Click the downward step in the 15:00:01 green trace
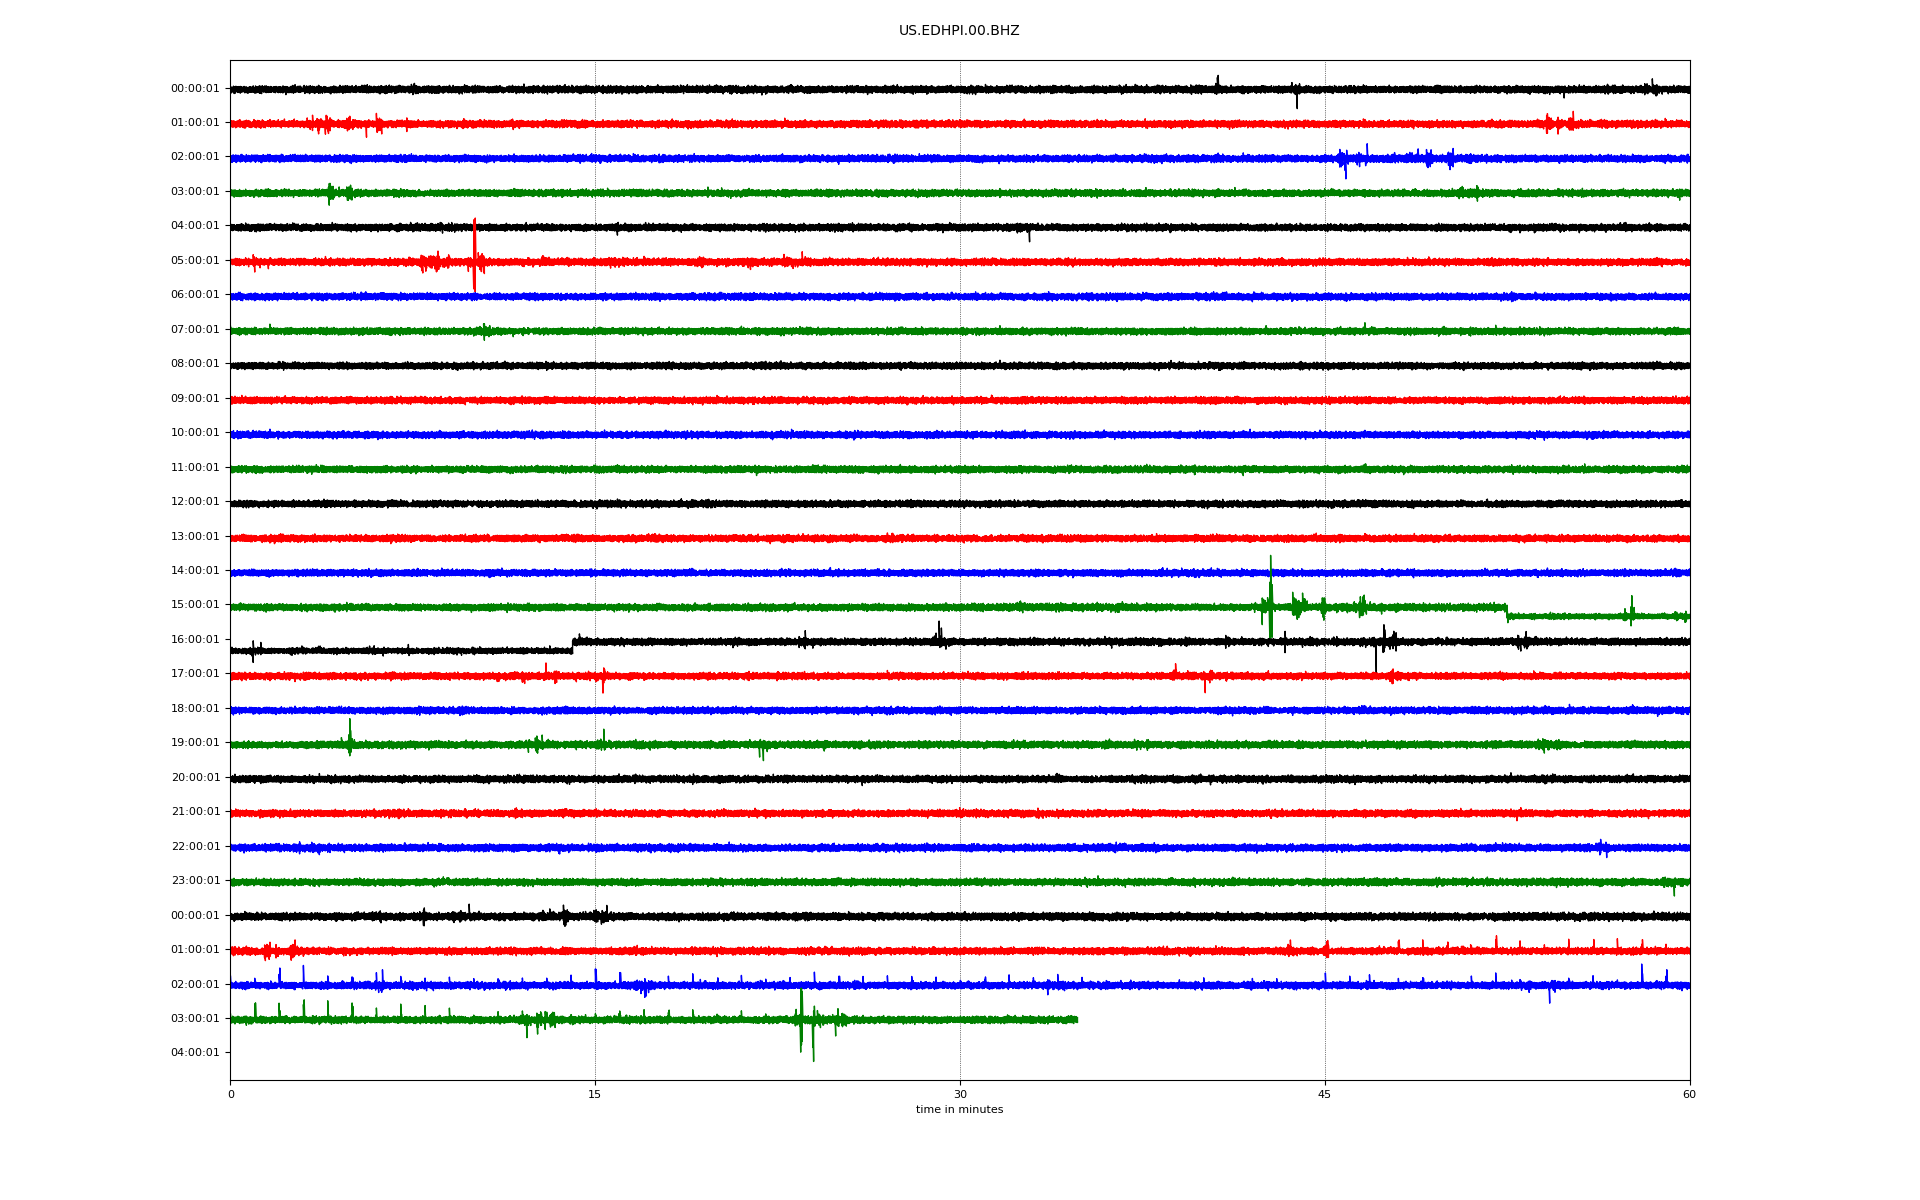Screen dimensions: 1920x1200 [1507, 611]
